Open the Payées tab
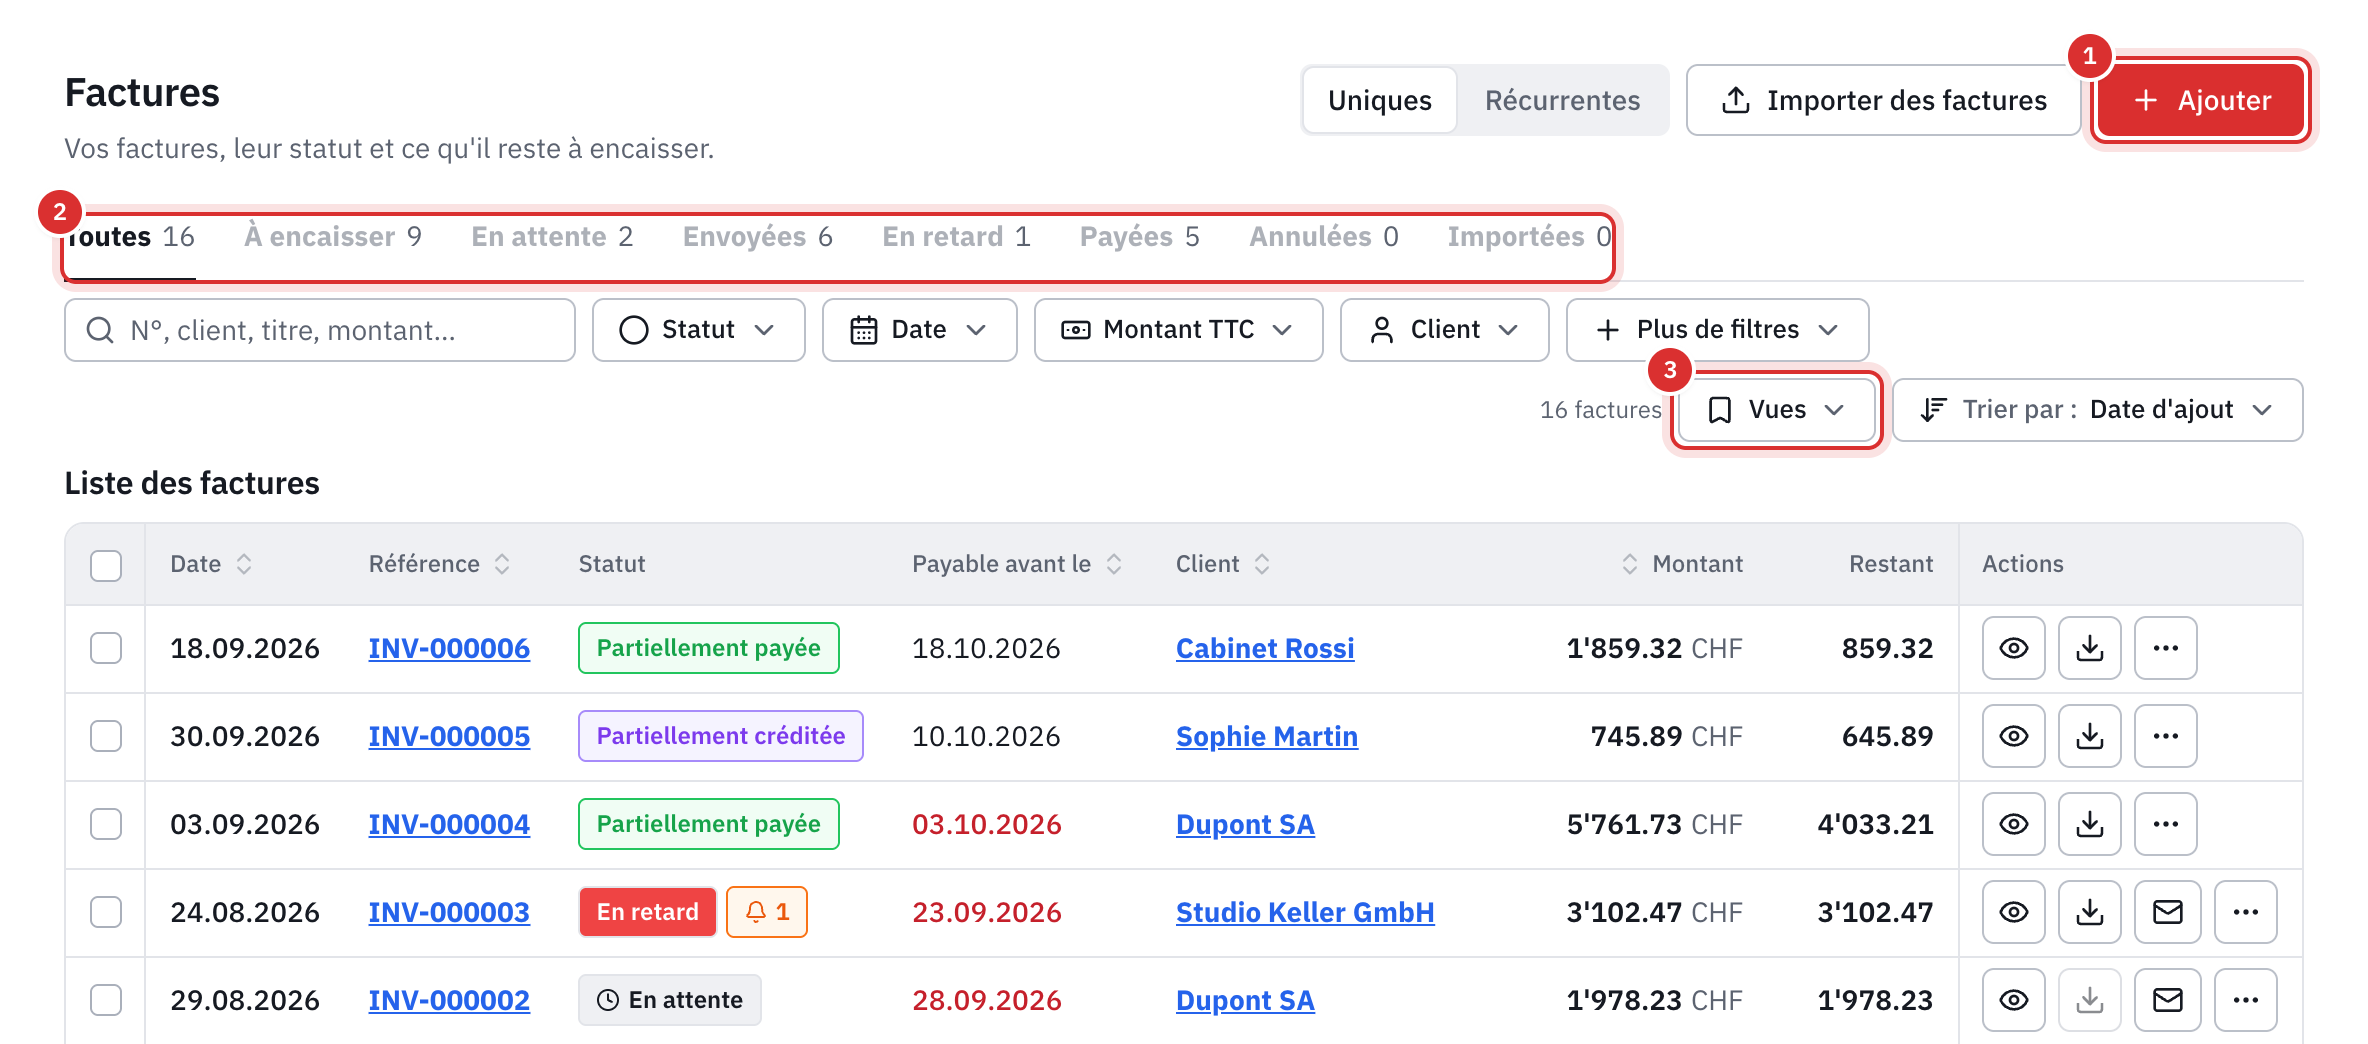The width and height of the screenshot is (2368, 1044). click(x=1139, y=237)
